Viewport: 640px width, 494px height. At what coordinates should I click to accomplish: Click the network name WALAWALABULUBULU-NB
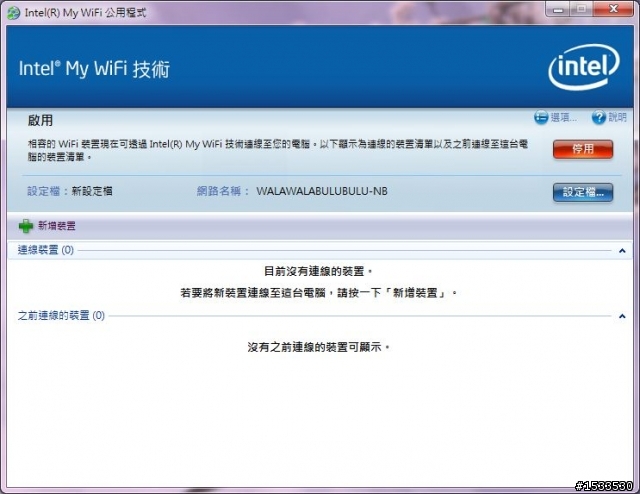click(x=322, y=191)
